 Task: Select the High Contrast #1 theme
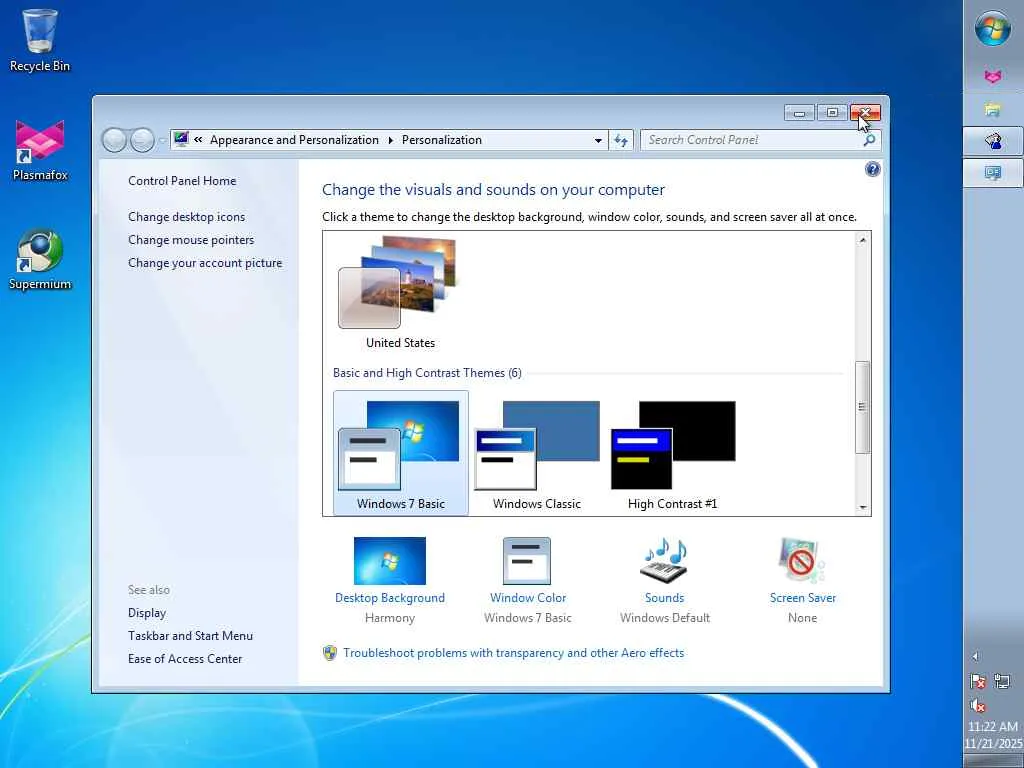pos(673,453)
